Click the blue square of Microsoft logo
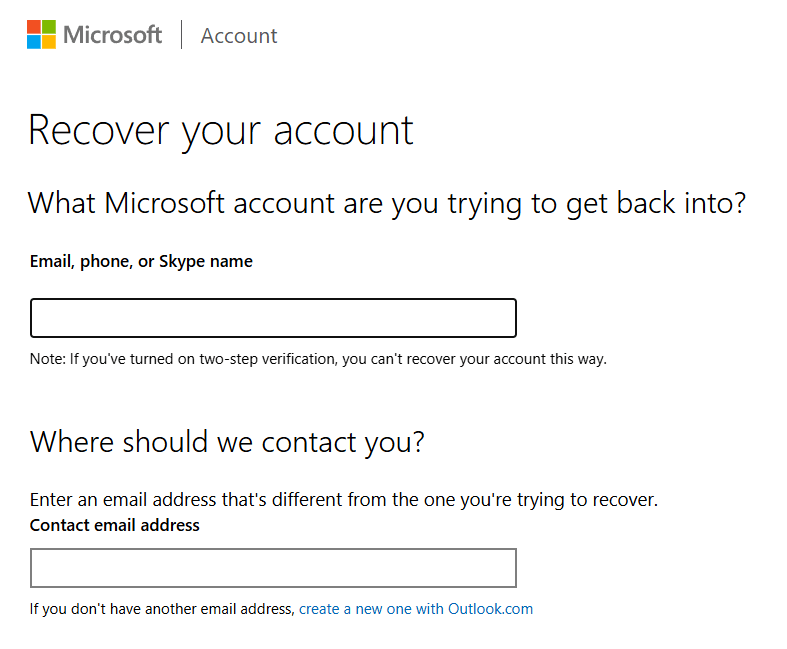The width and height of the screenshot is (787, 649). (x=34, y=42)
